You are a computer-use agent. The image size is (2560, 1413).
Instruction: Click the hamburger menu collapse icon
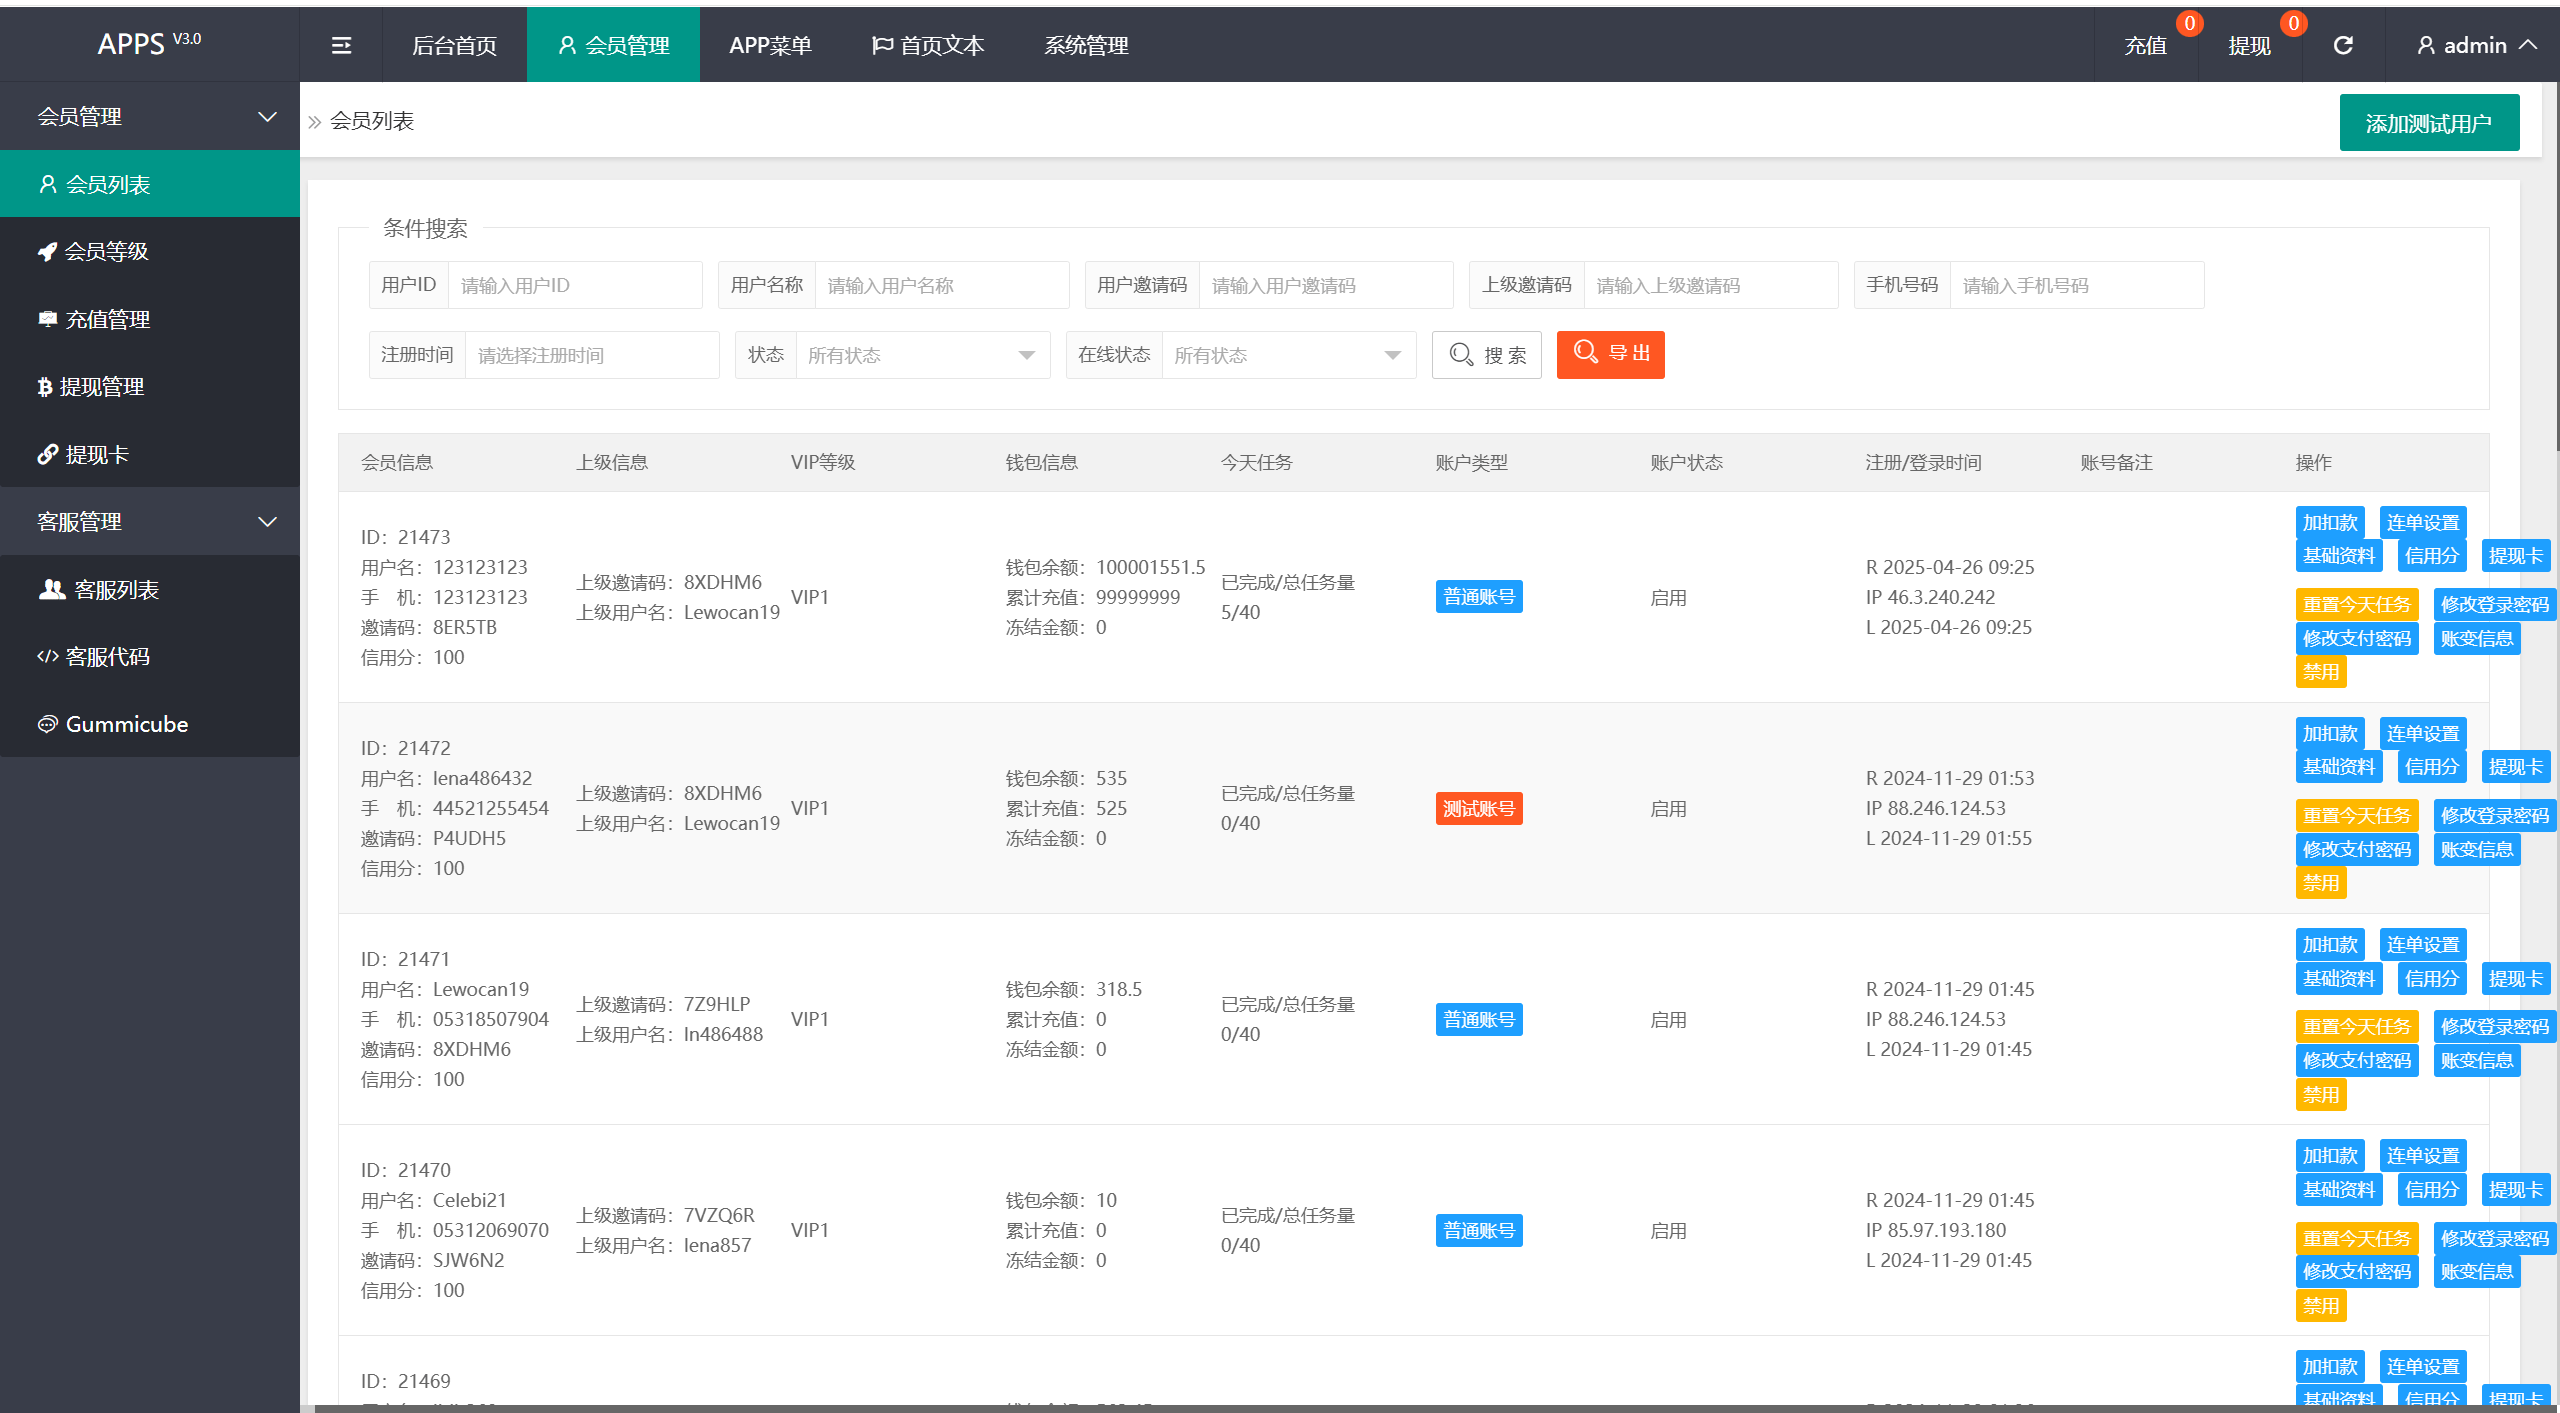tap(341, 45)
